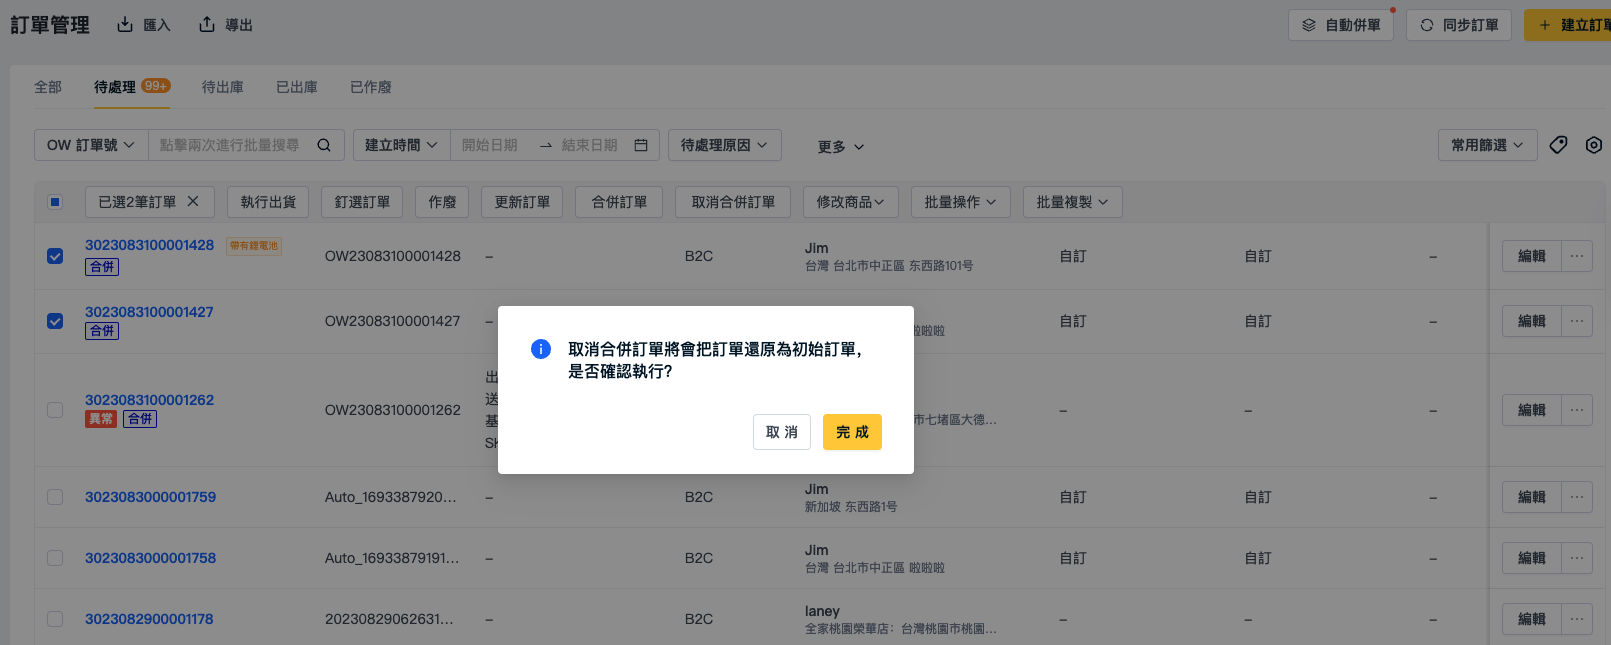Click the import (匯入) icon
This screenshot has height=645, width=1611.
point(125,24)
